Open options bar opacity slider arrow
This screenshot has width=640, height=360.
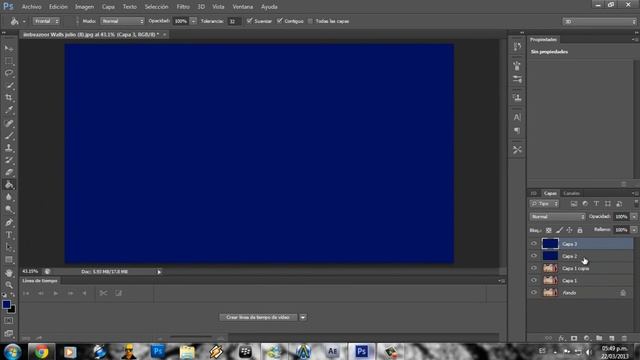[193, 21]
